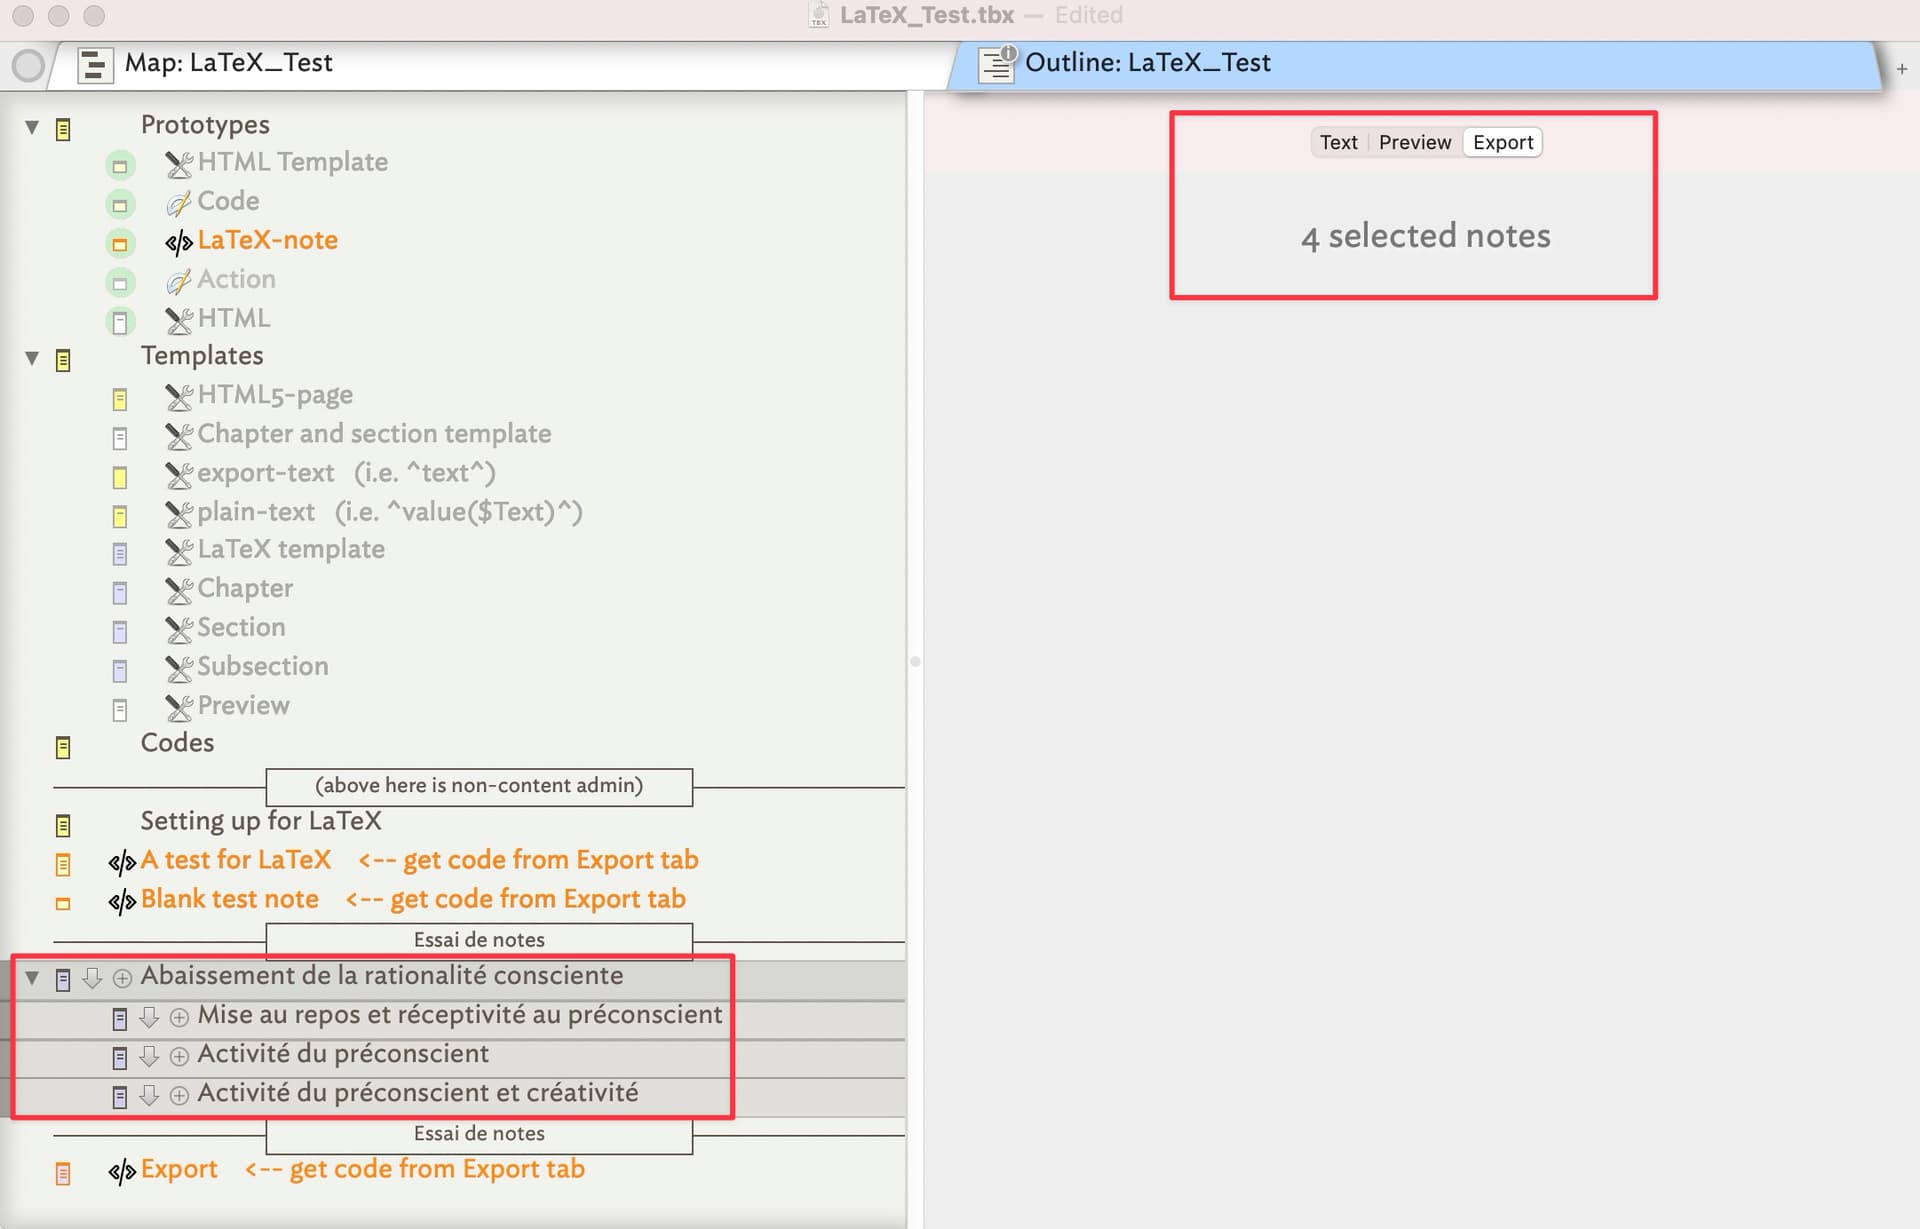This screenshot has height=1229, width=1920.
Task: Select the A test for LaTeX note
Action: coord(235,860)
